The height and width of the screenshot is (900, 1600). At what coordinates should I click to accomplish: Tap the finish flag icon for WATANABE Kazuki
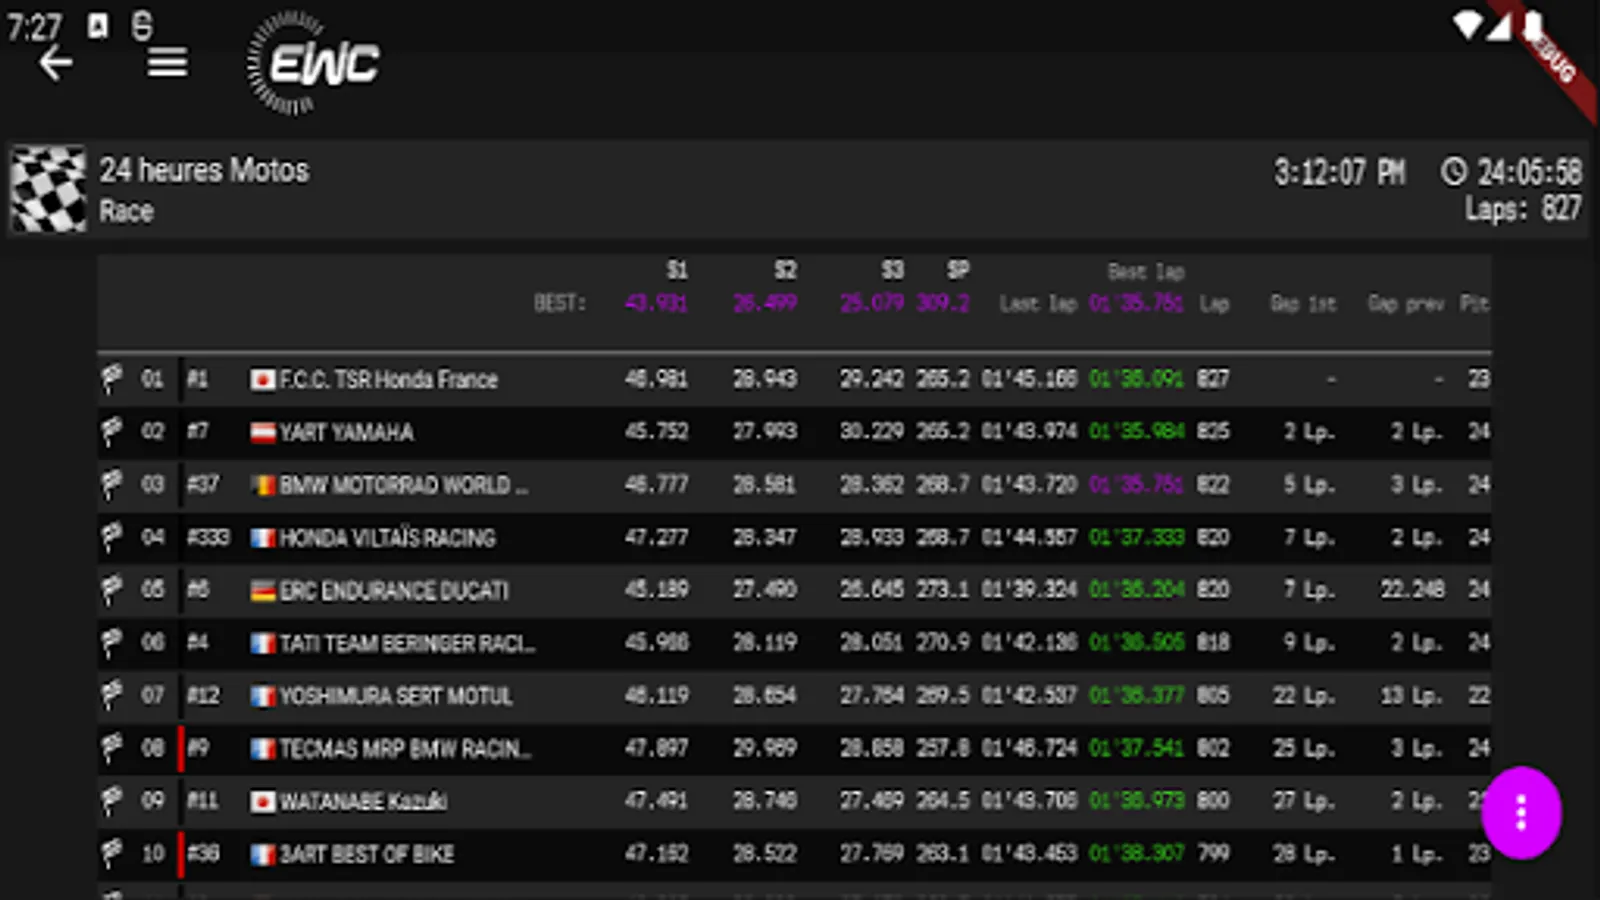coord(111,801)
